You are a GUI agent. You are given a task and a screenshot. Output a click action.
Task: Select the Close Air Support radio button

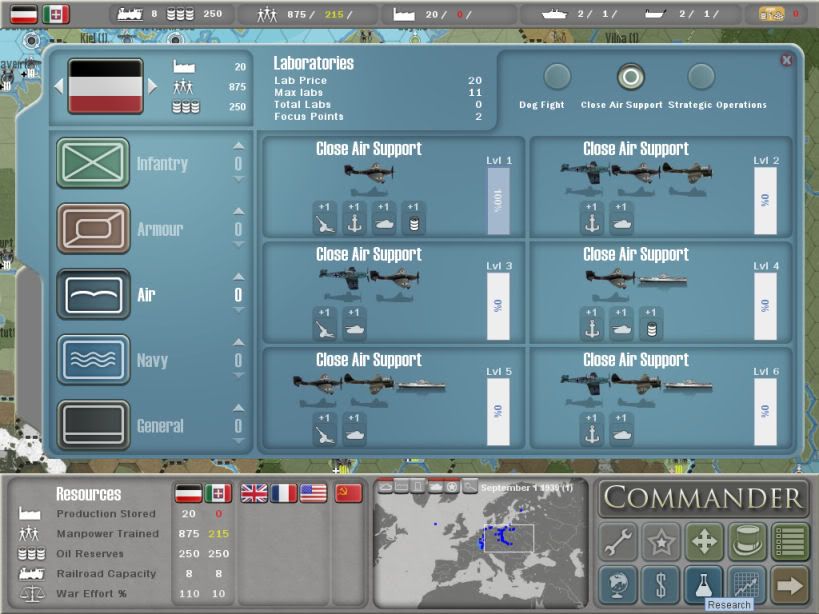pyautogui.click(x=630, y=77)
